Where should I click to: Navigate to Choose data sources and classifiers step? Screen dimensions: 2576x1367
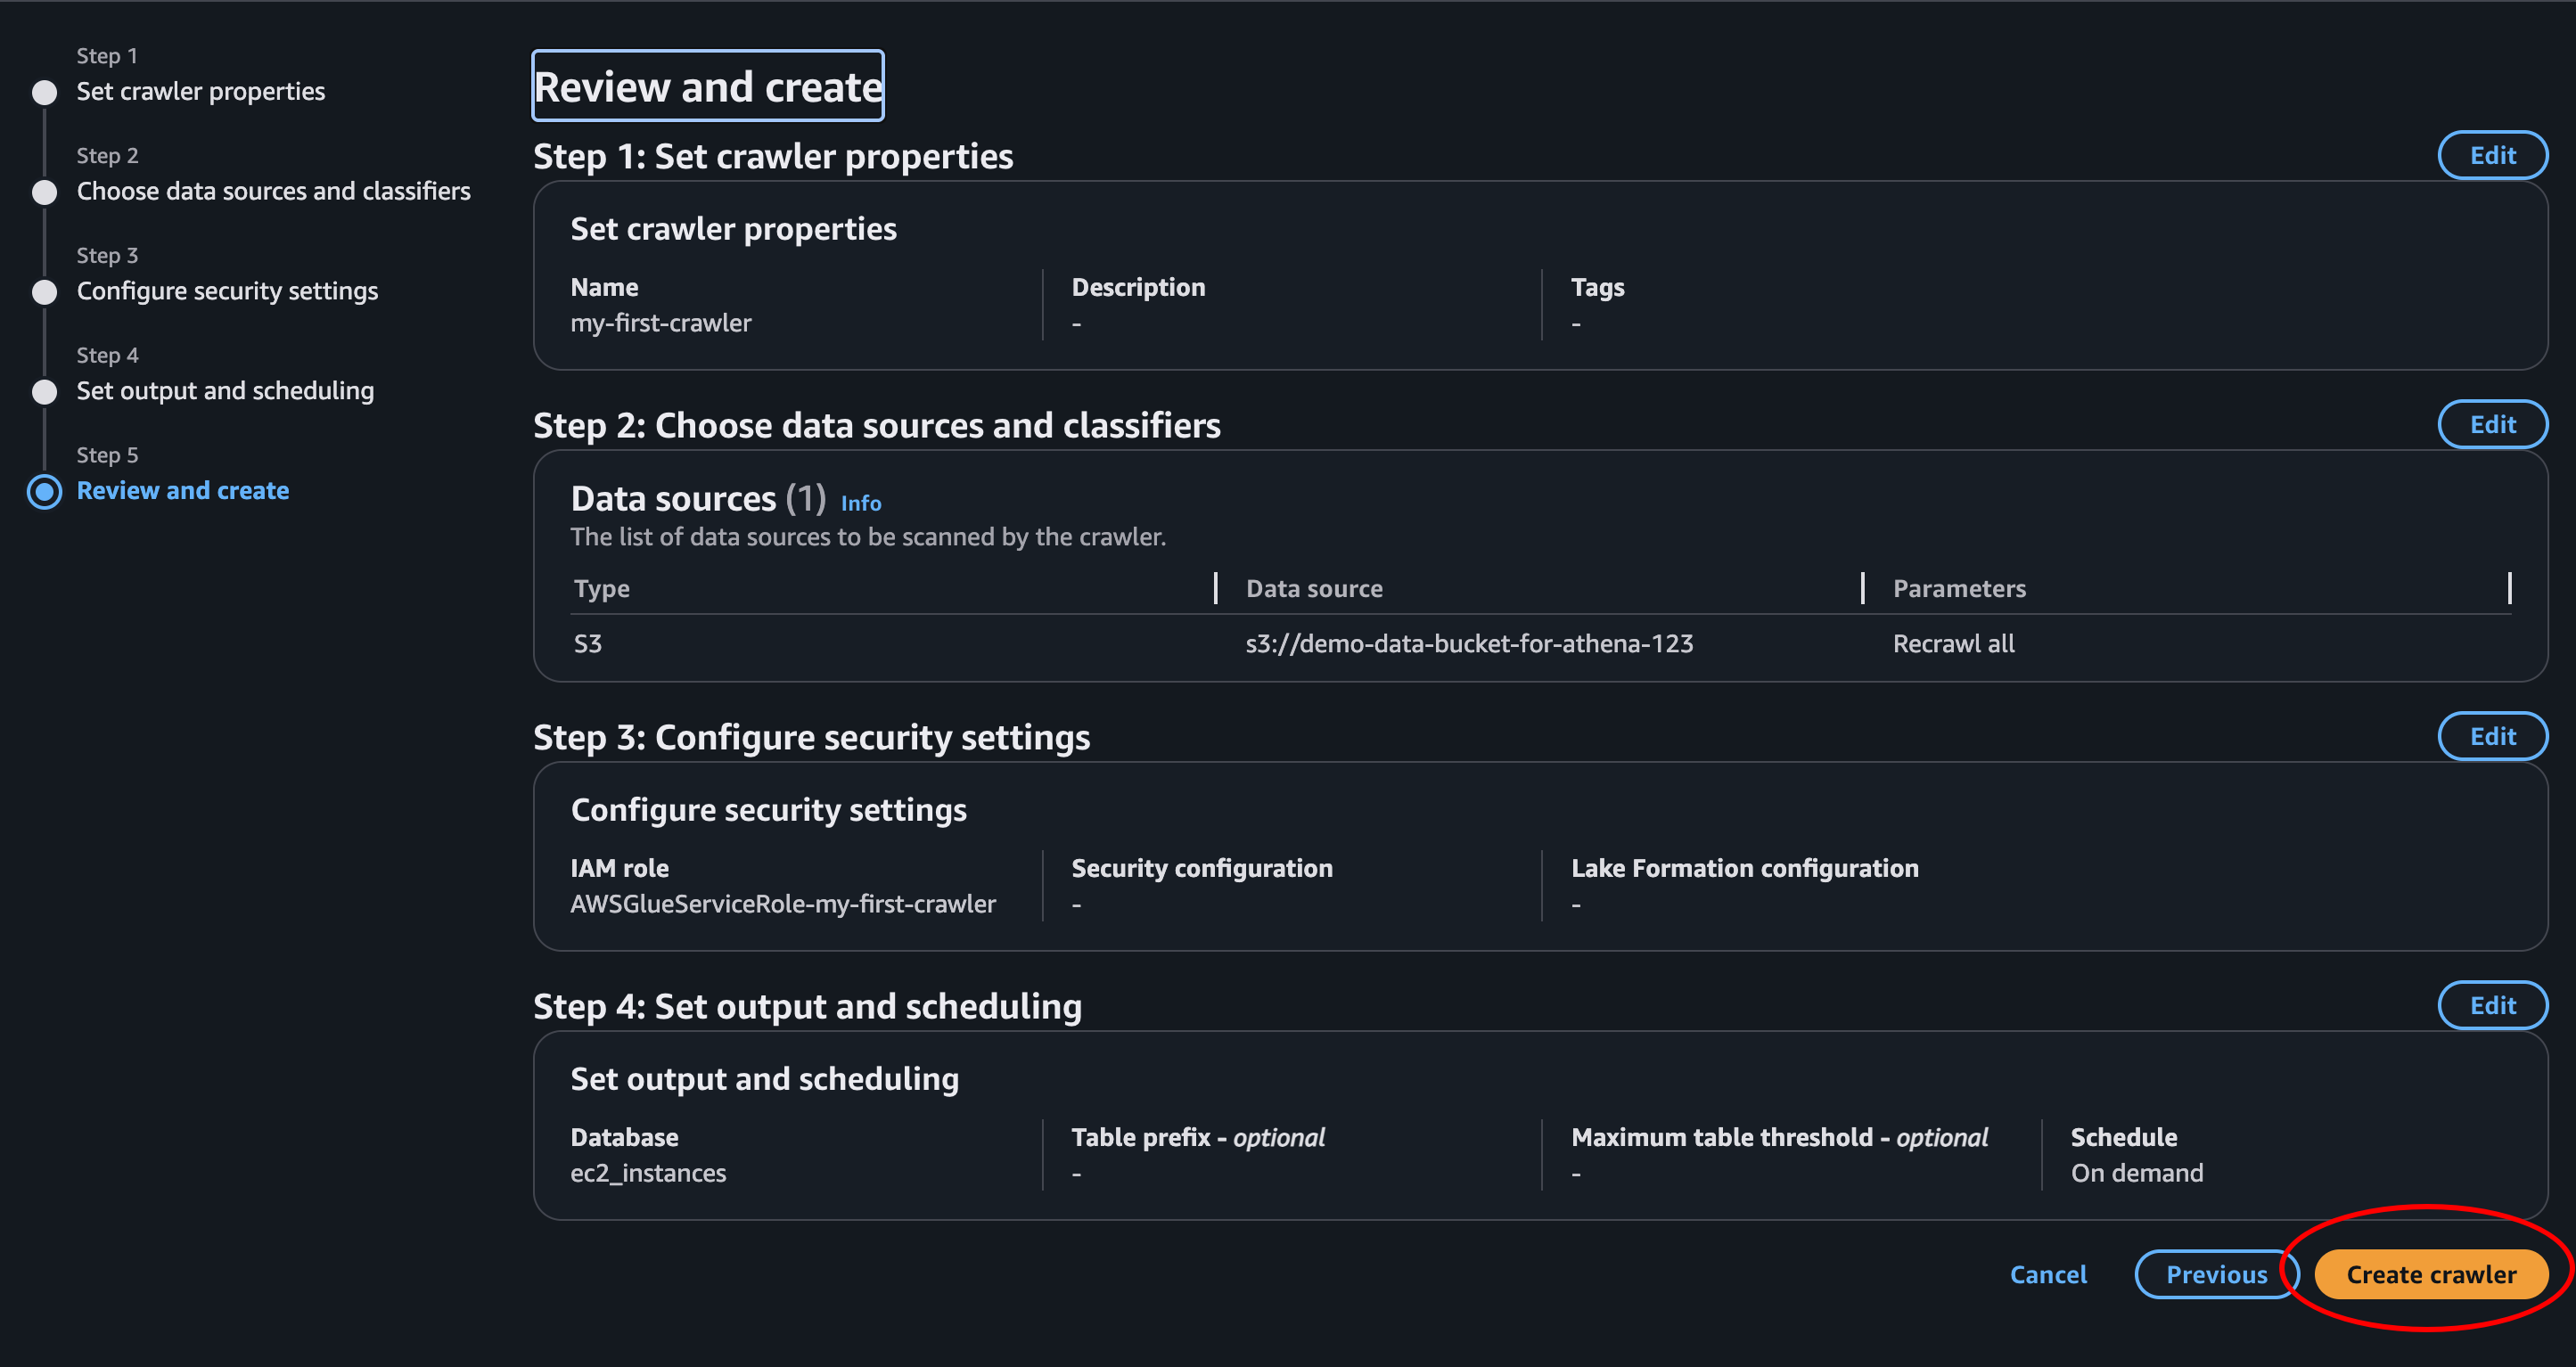pyautogui.click(x=273, y=191)
